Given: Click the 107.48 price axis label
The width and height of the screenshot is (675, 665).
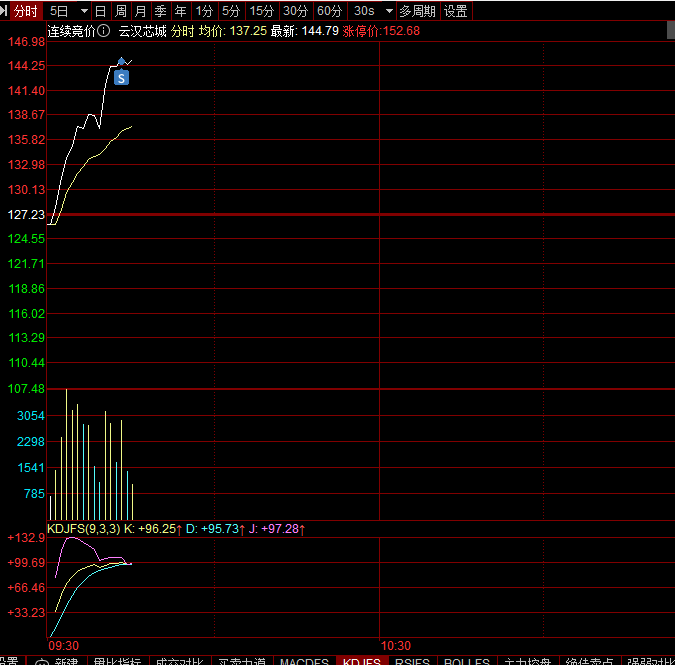Looking at the screenshot, I should 26,389.
